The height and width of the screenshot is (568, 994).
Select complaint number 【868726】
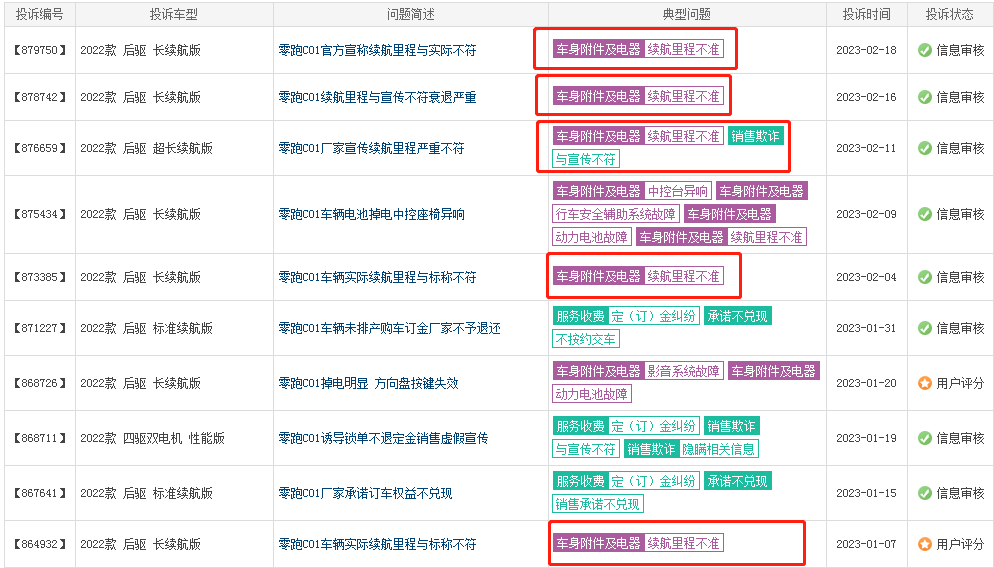coord(39,383)
